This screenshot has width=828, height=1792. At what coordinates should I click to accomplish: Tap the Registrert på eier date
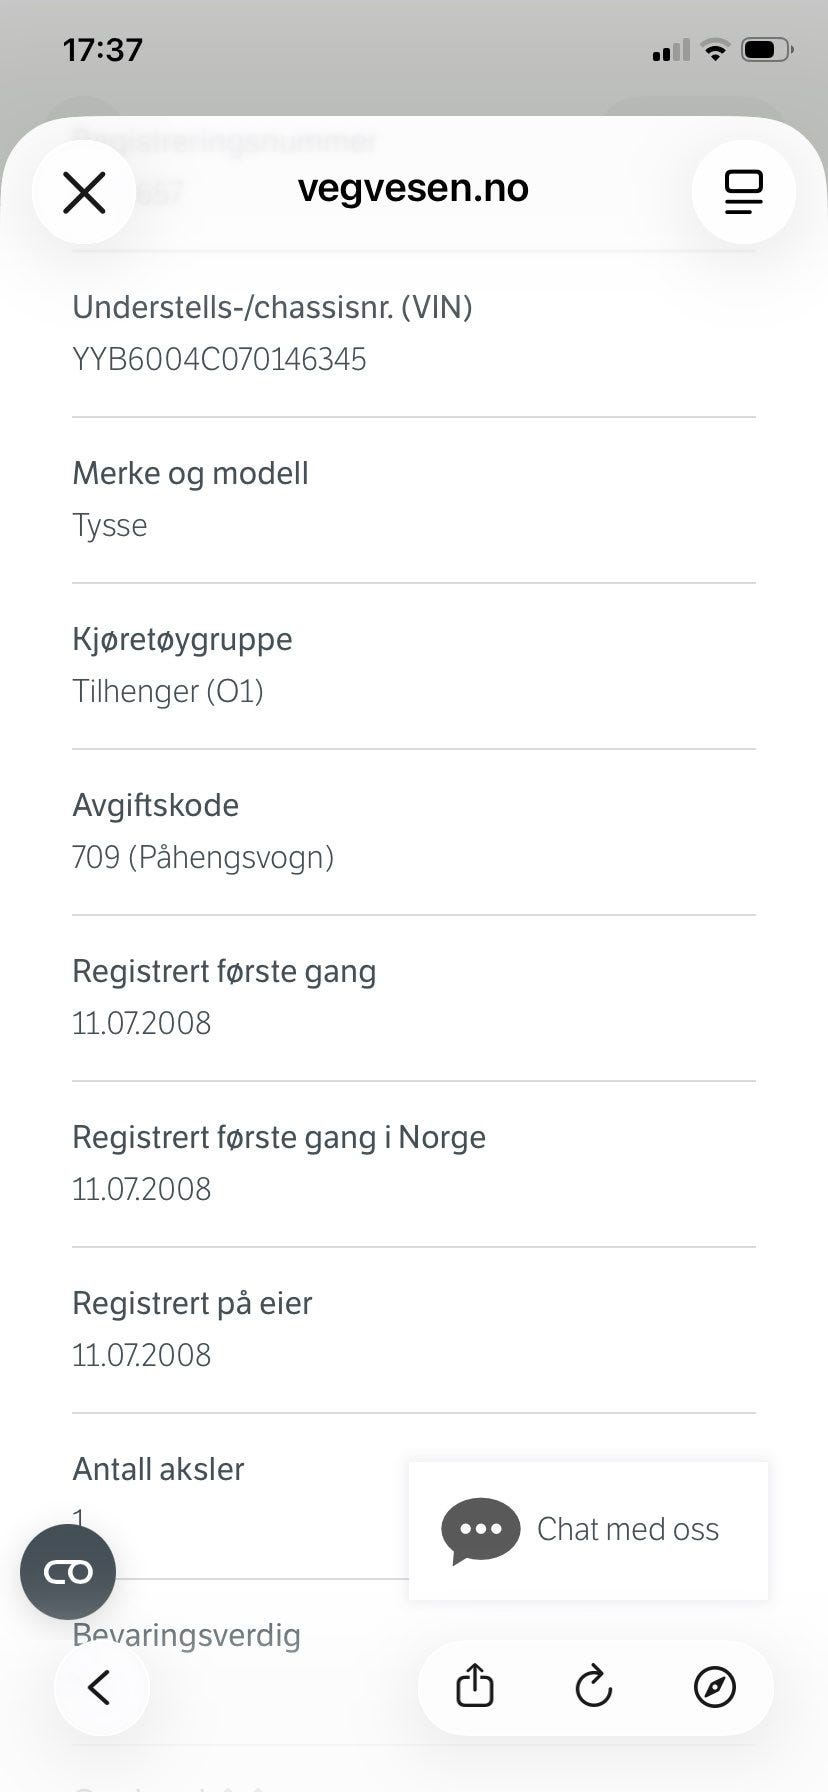(142, 1355)
